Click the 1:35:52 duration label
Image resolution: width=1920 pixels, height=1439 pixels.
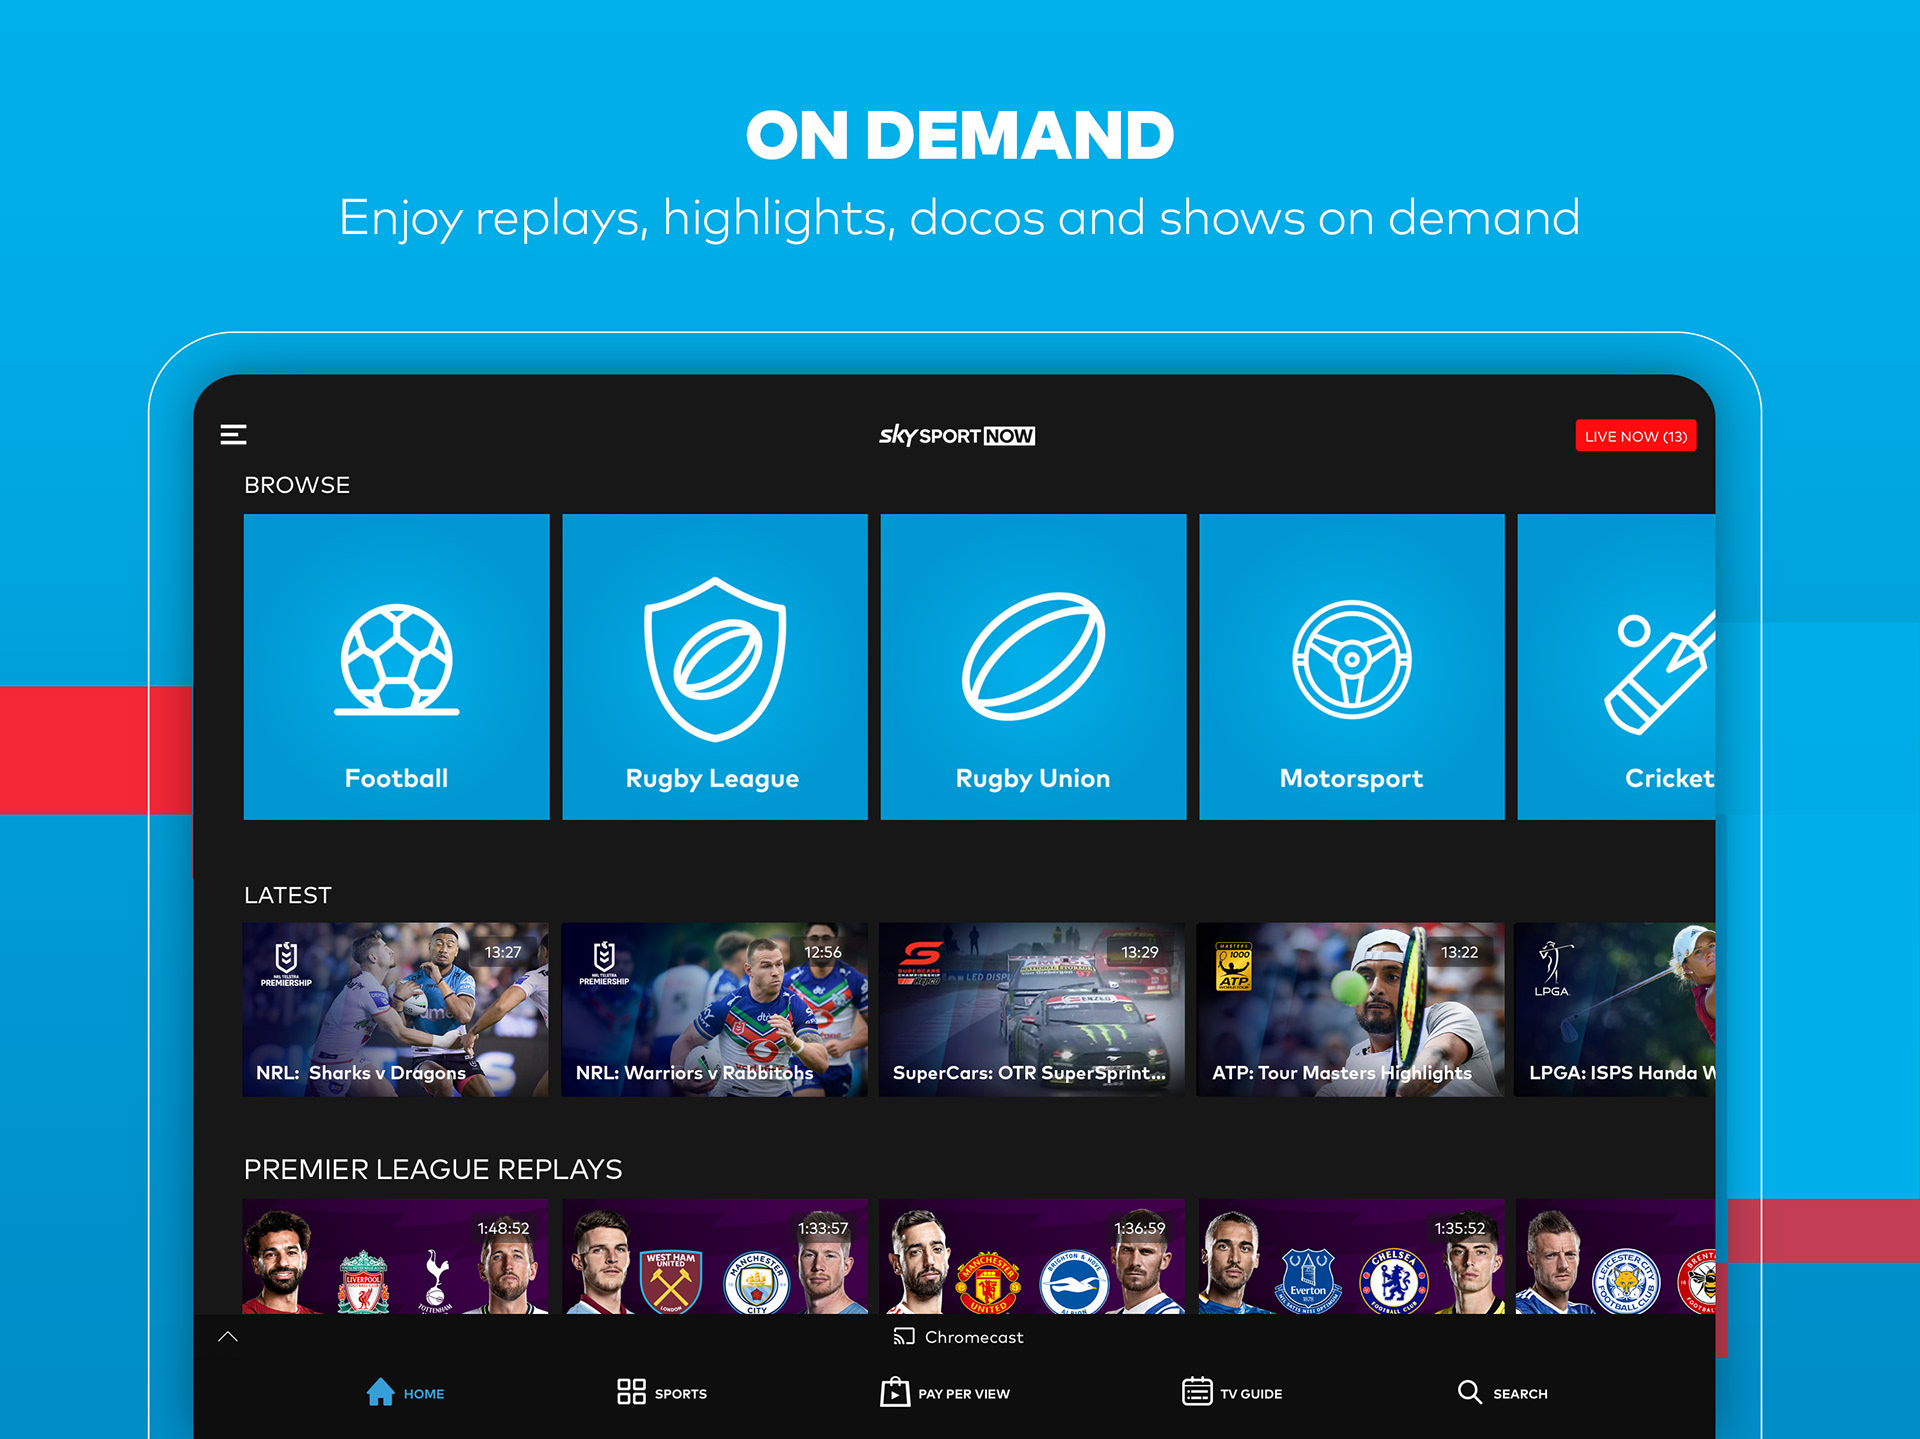[1459, 1228]
